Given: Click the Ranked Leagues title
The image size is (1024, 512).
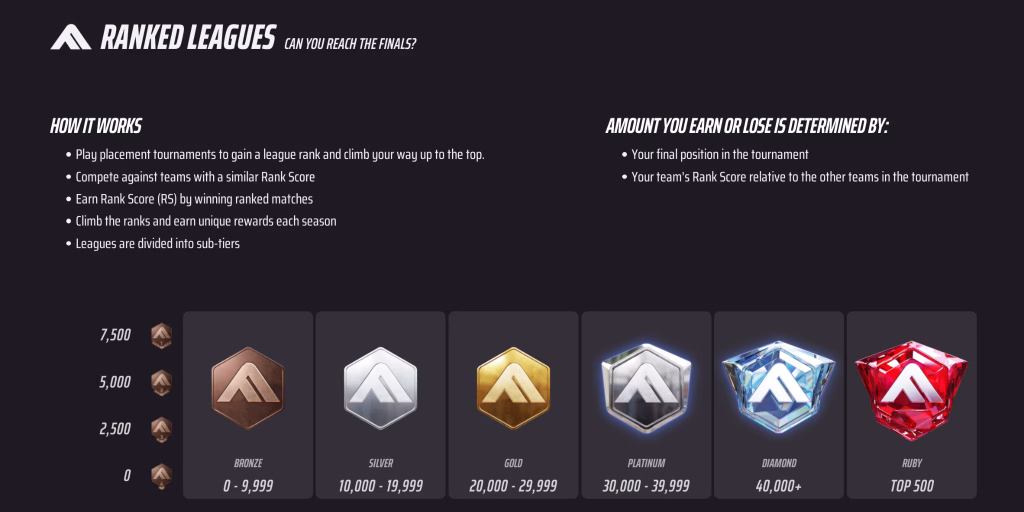Looking at the screenshot, I should 188,39.
